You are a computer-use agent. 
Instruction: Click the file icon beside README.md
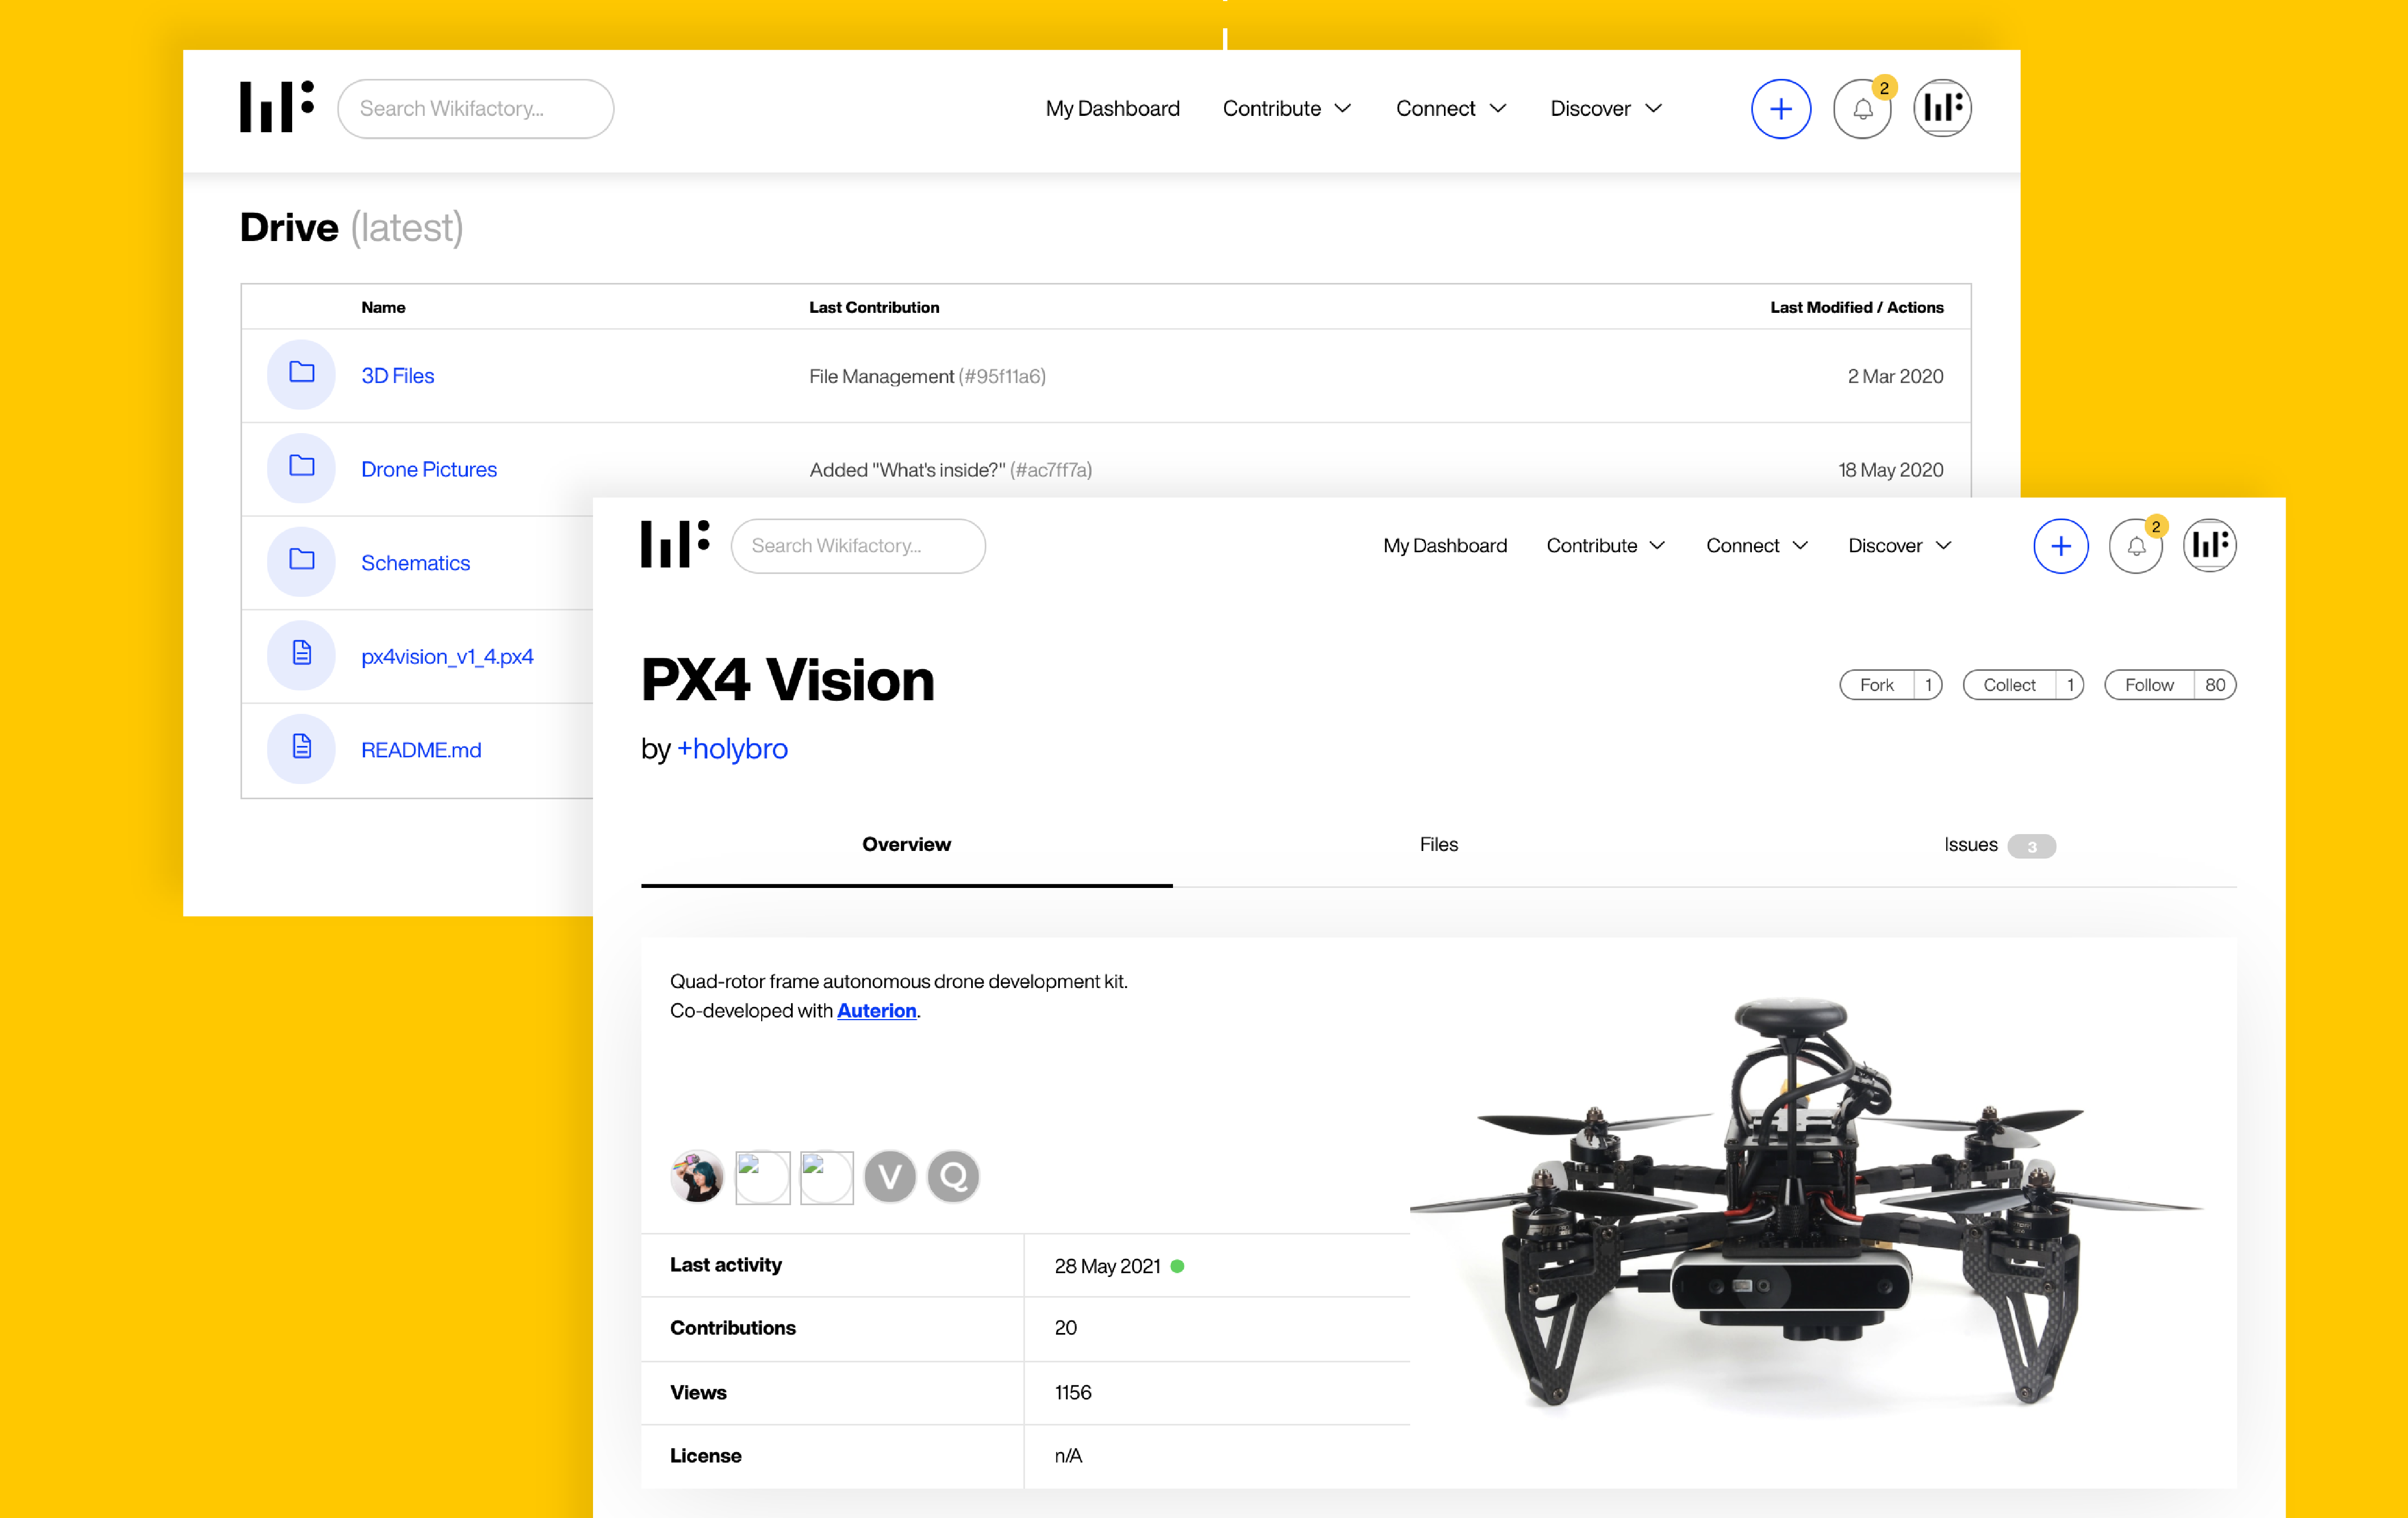[301, 748]
